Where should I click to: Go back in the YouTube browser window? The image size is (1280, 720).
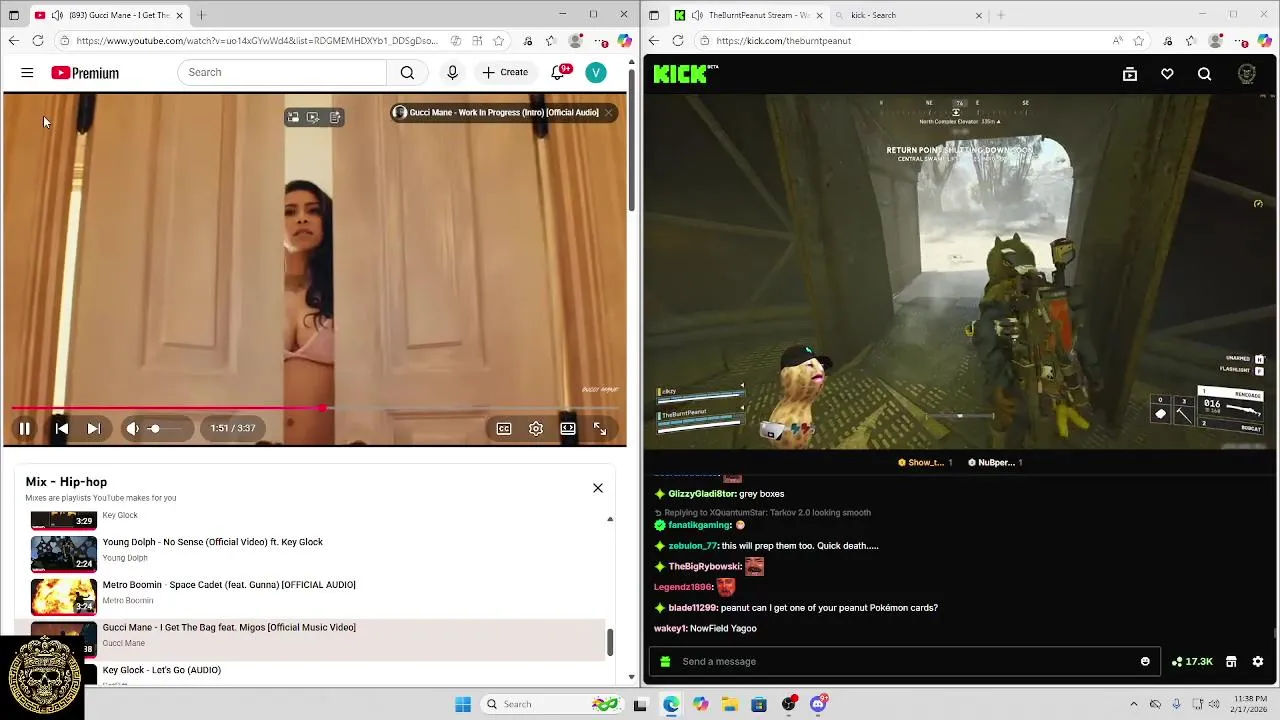click(x=13, y=41)
